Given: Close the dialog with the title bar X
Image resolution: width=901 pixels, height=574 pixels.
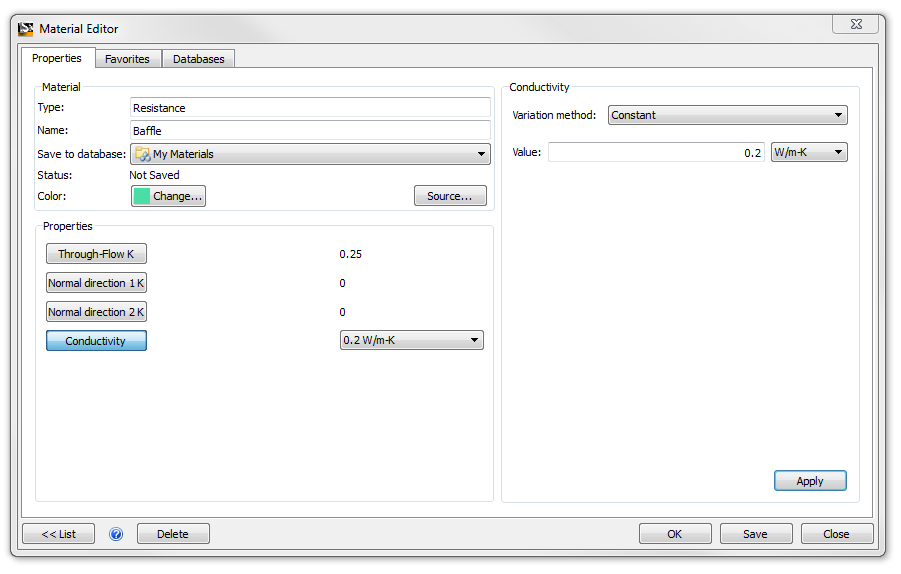Looking at the screenshot, I should (856, 24).
